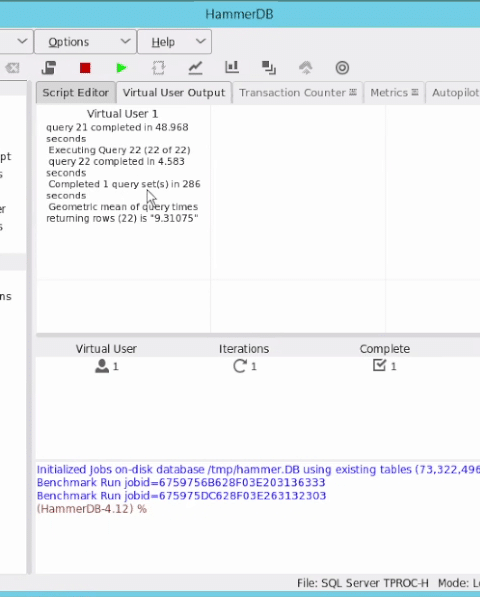Click the jobid 675975DC628F03E263132303 console line
The width and height of the screenshot is (480, 597).
tap(182, 496)
